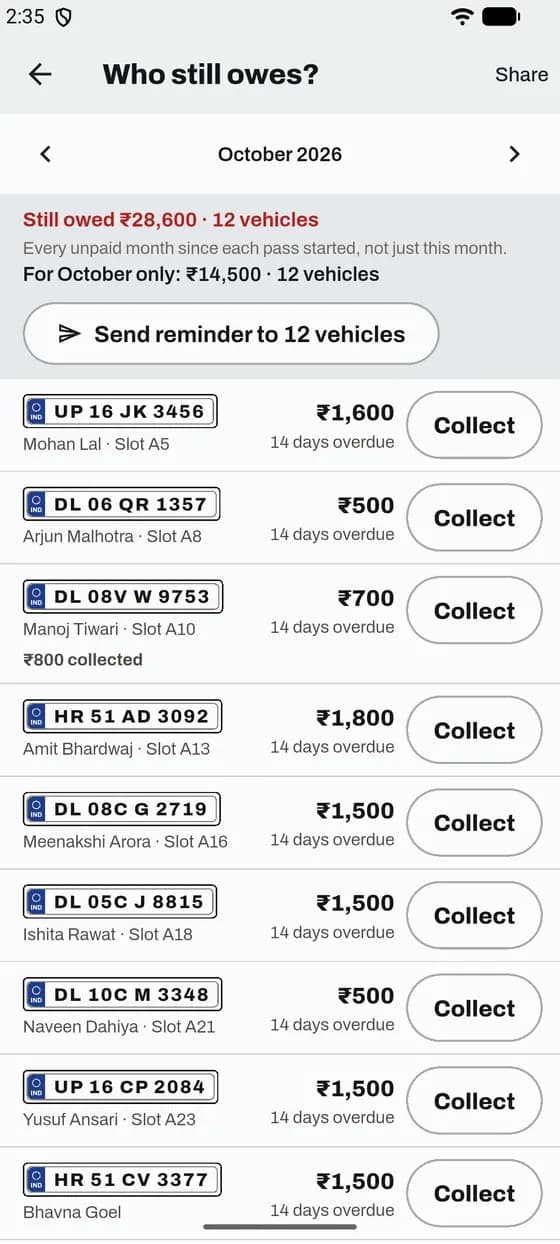Tap the battery indicator icon
This screenshot has height=1244, width=560.
point(501,16)
